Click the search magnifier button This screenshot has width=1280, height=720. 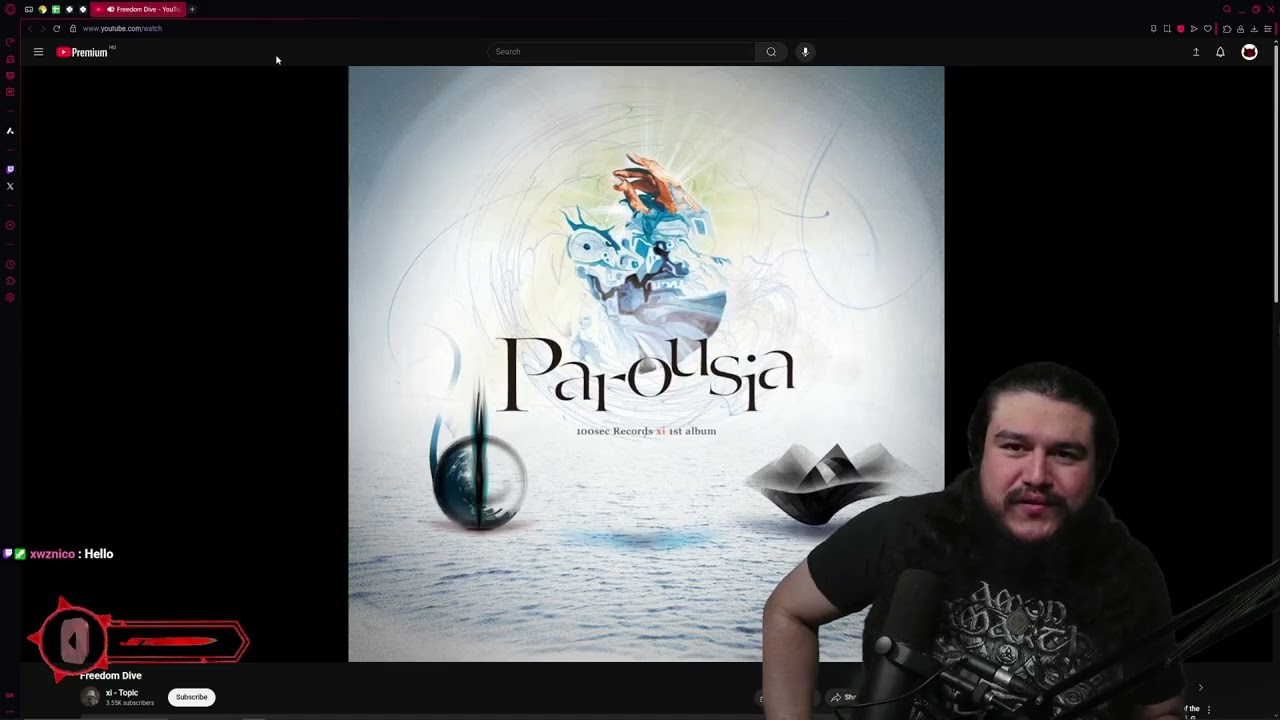771,52
